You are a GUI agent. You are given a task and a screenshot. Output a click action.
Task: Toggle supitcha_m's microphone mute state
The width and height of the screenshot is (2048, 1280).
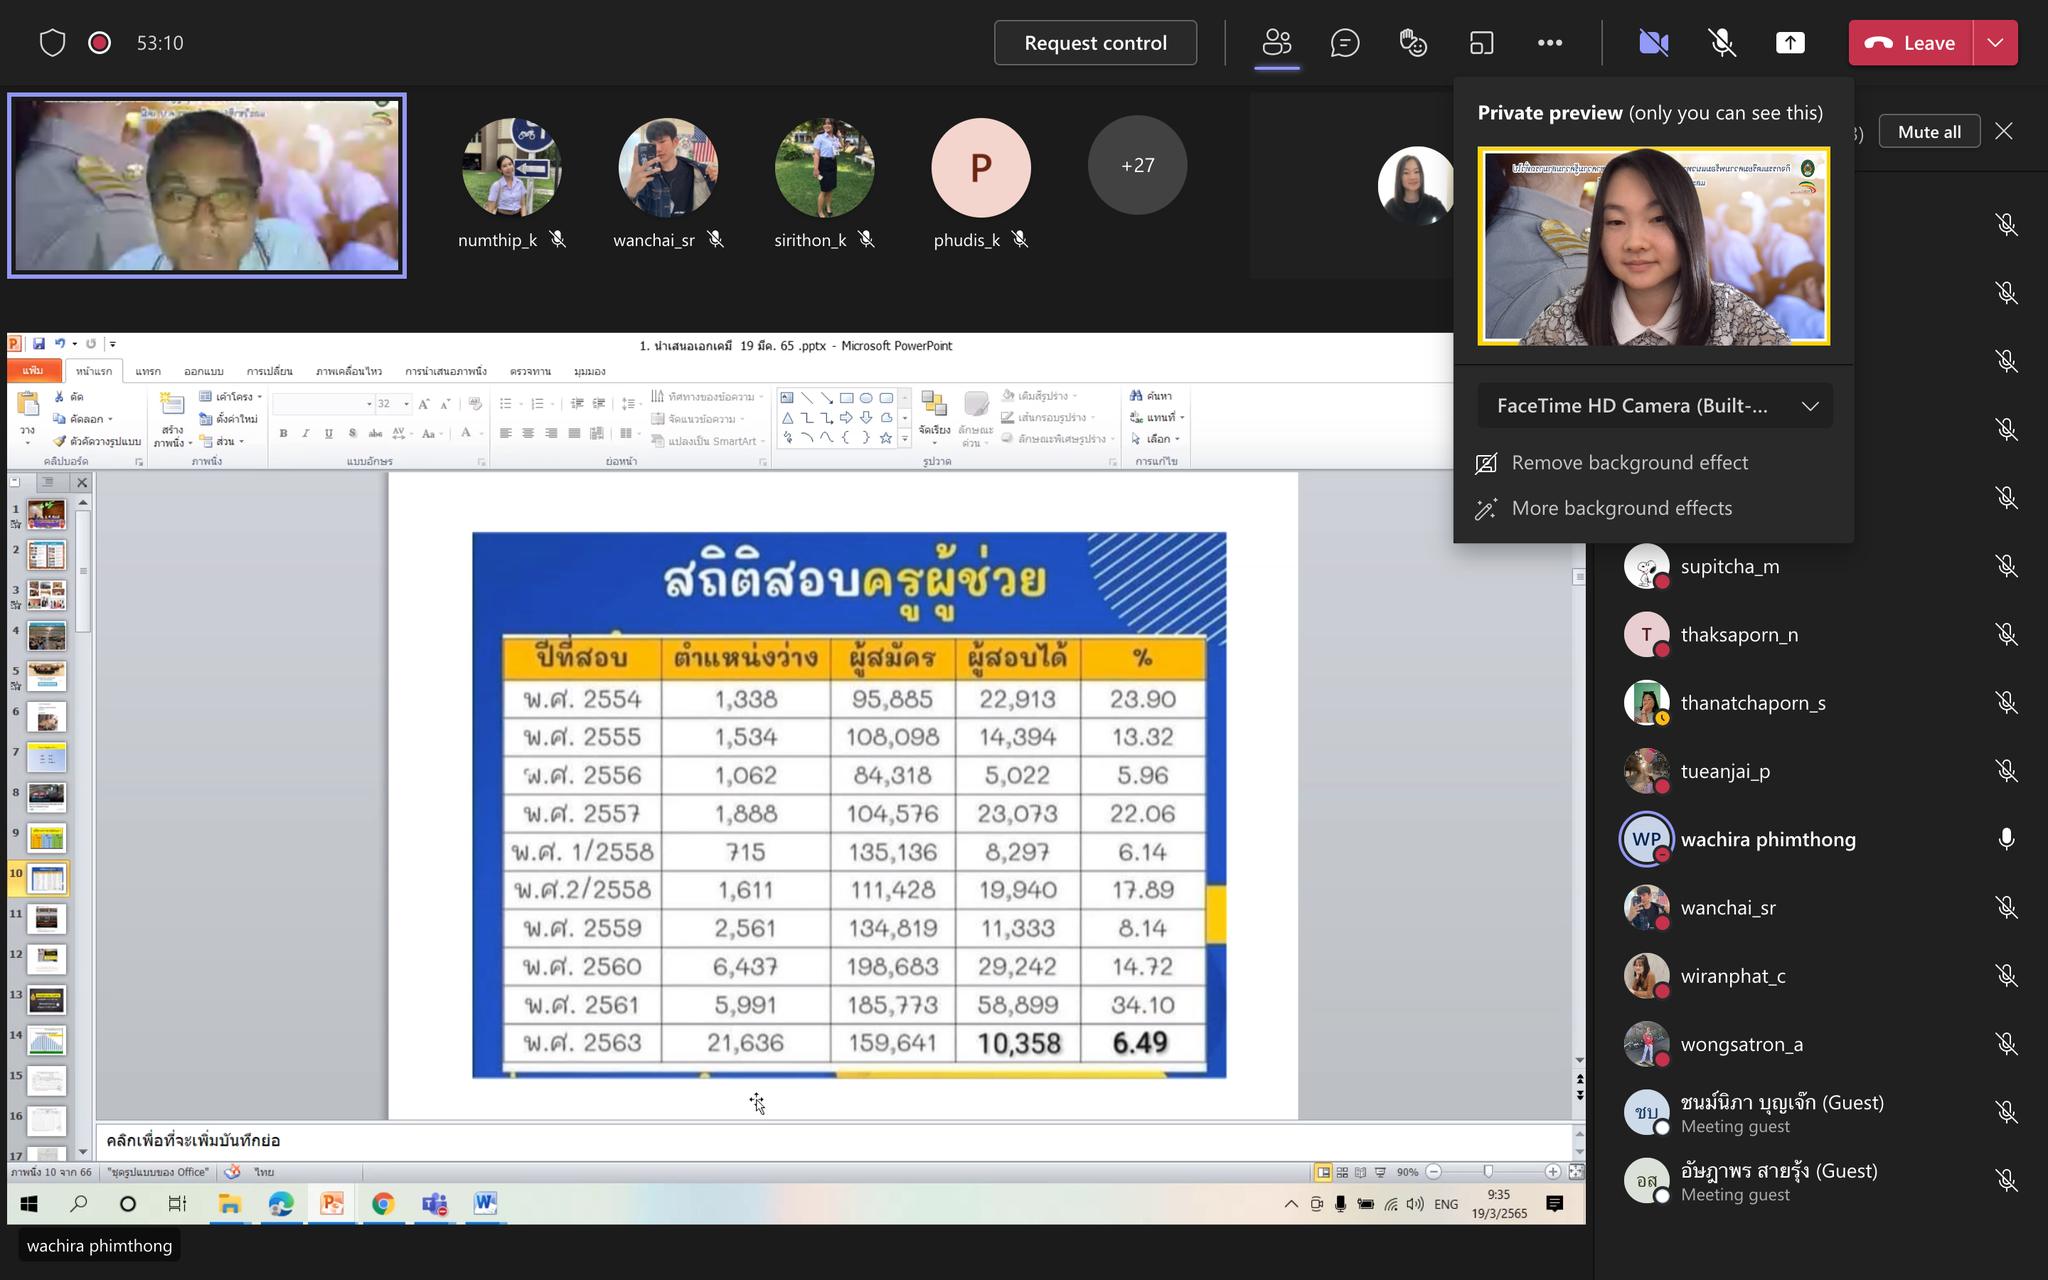[x=2006, y=566]
